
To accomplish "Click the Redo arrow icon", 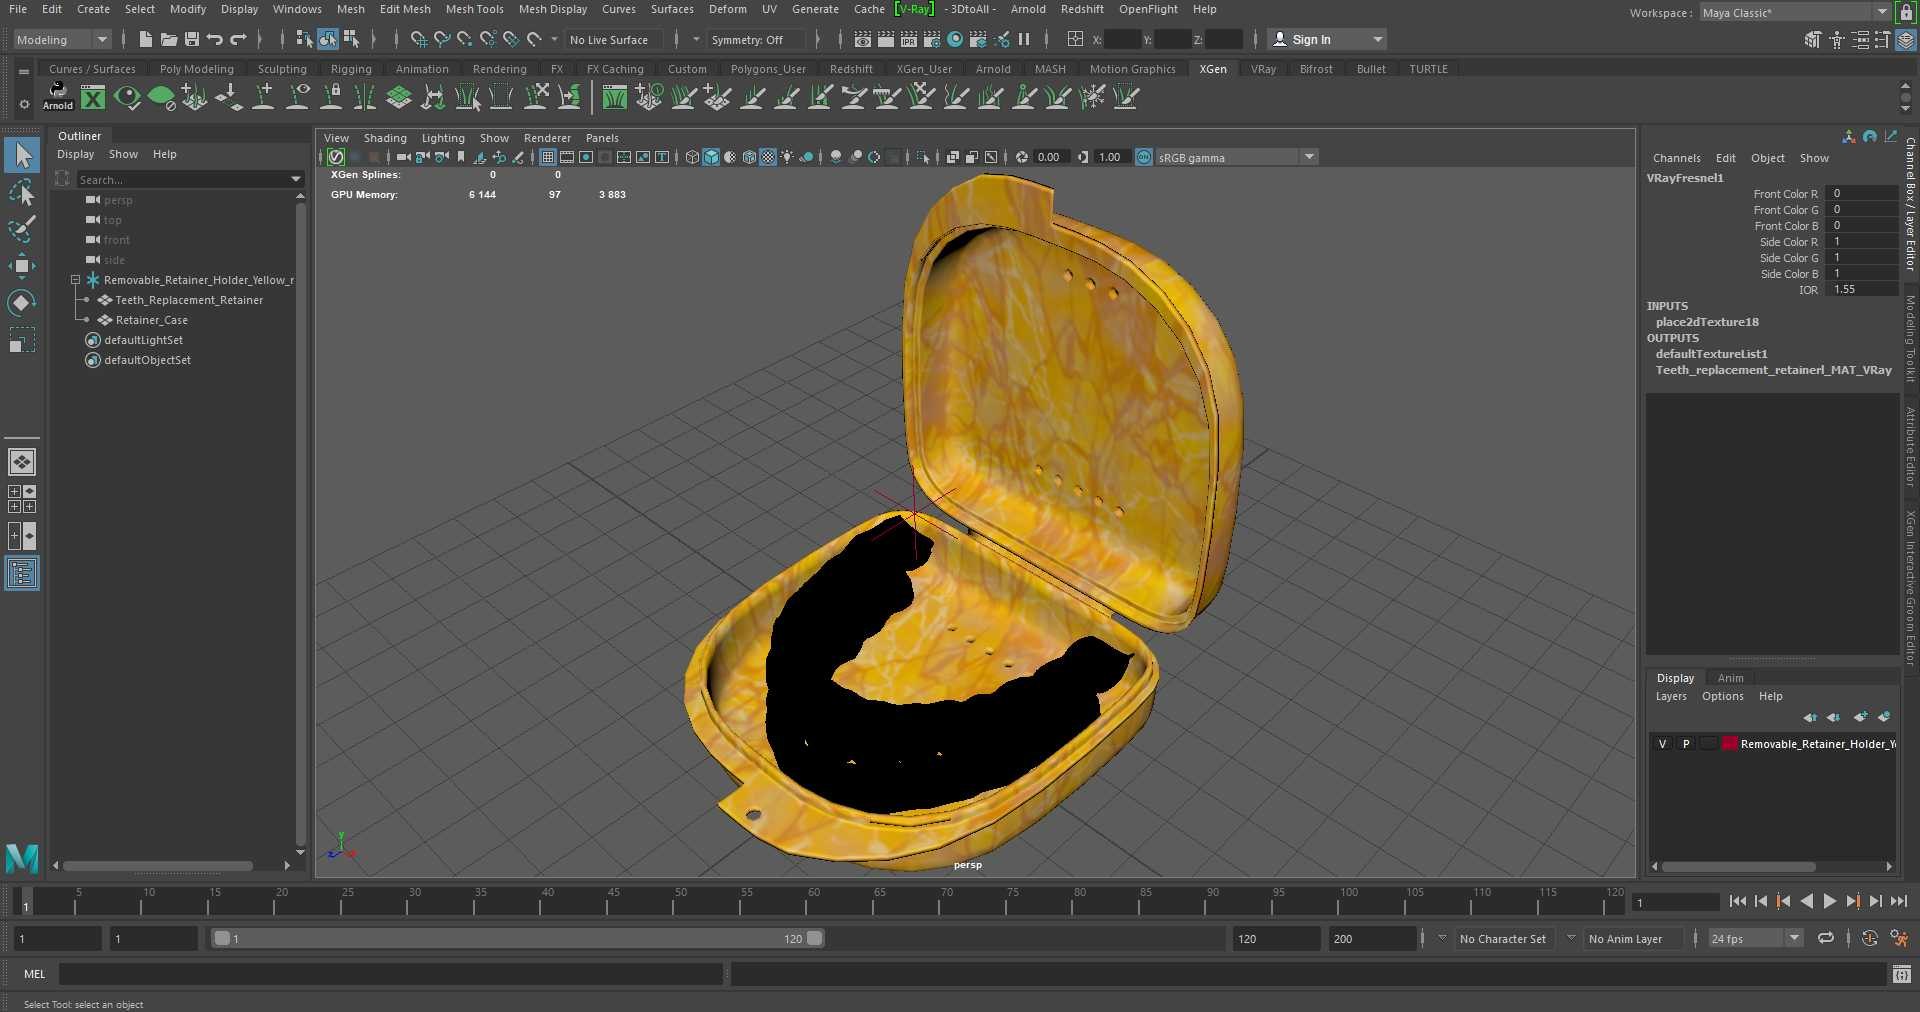I will (238, 39).
